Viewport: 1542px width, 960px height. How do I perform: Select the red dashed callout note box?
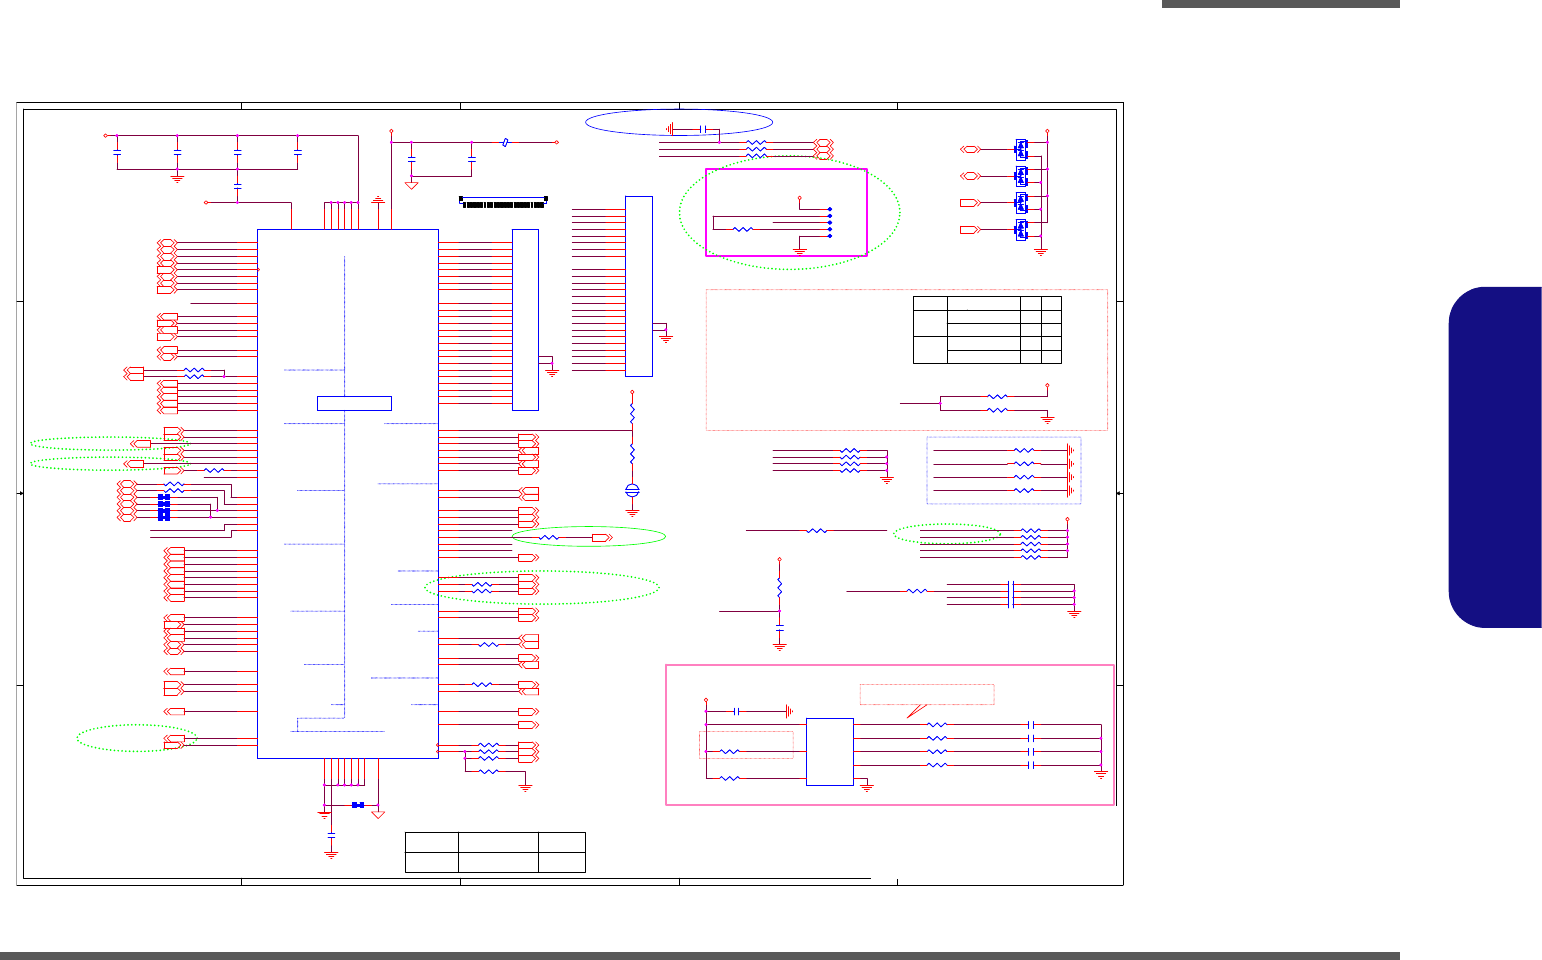point(927,694)
